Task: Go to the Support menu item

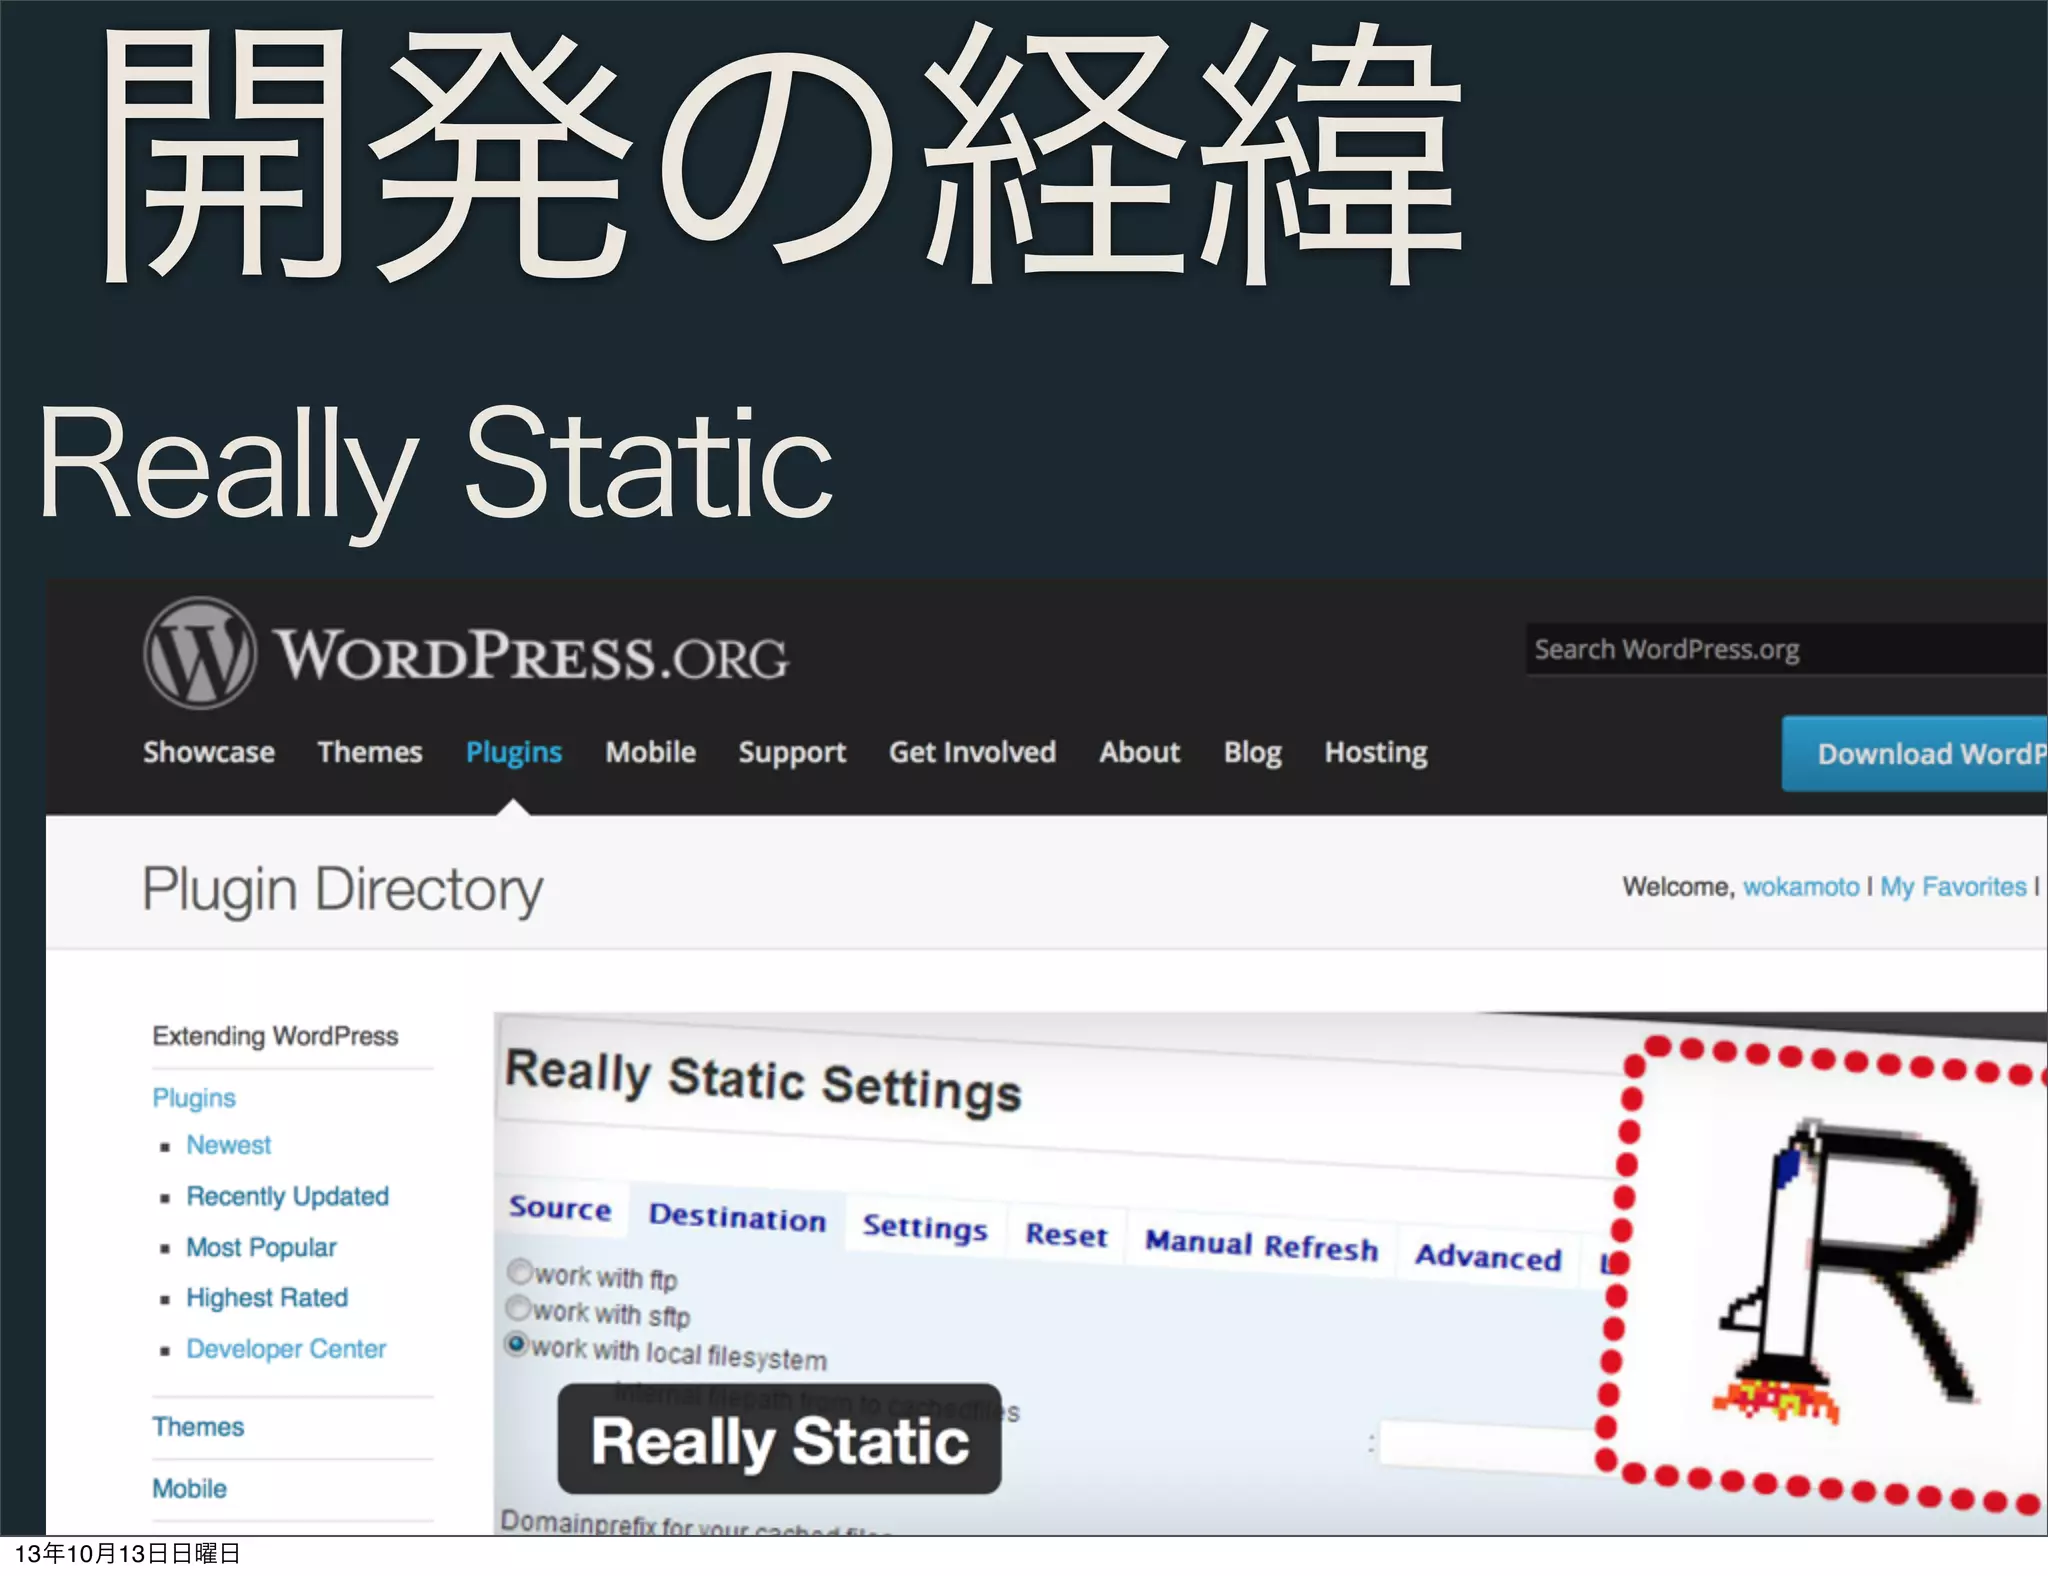Action: click(792, 753)
